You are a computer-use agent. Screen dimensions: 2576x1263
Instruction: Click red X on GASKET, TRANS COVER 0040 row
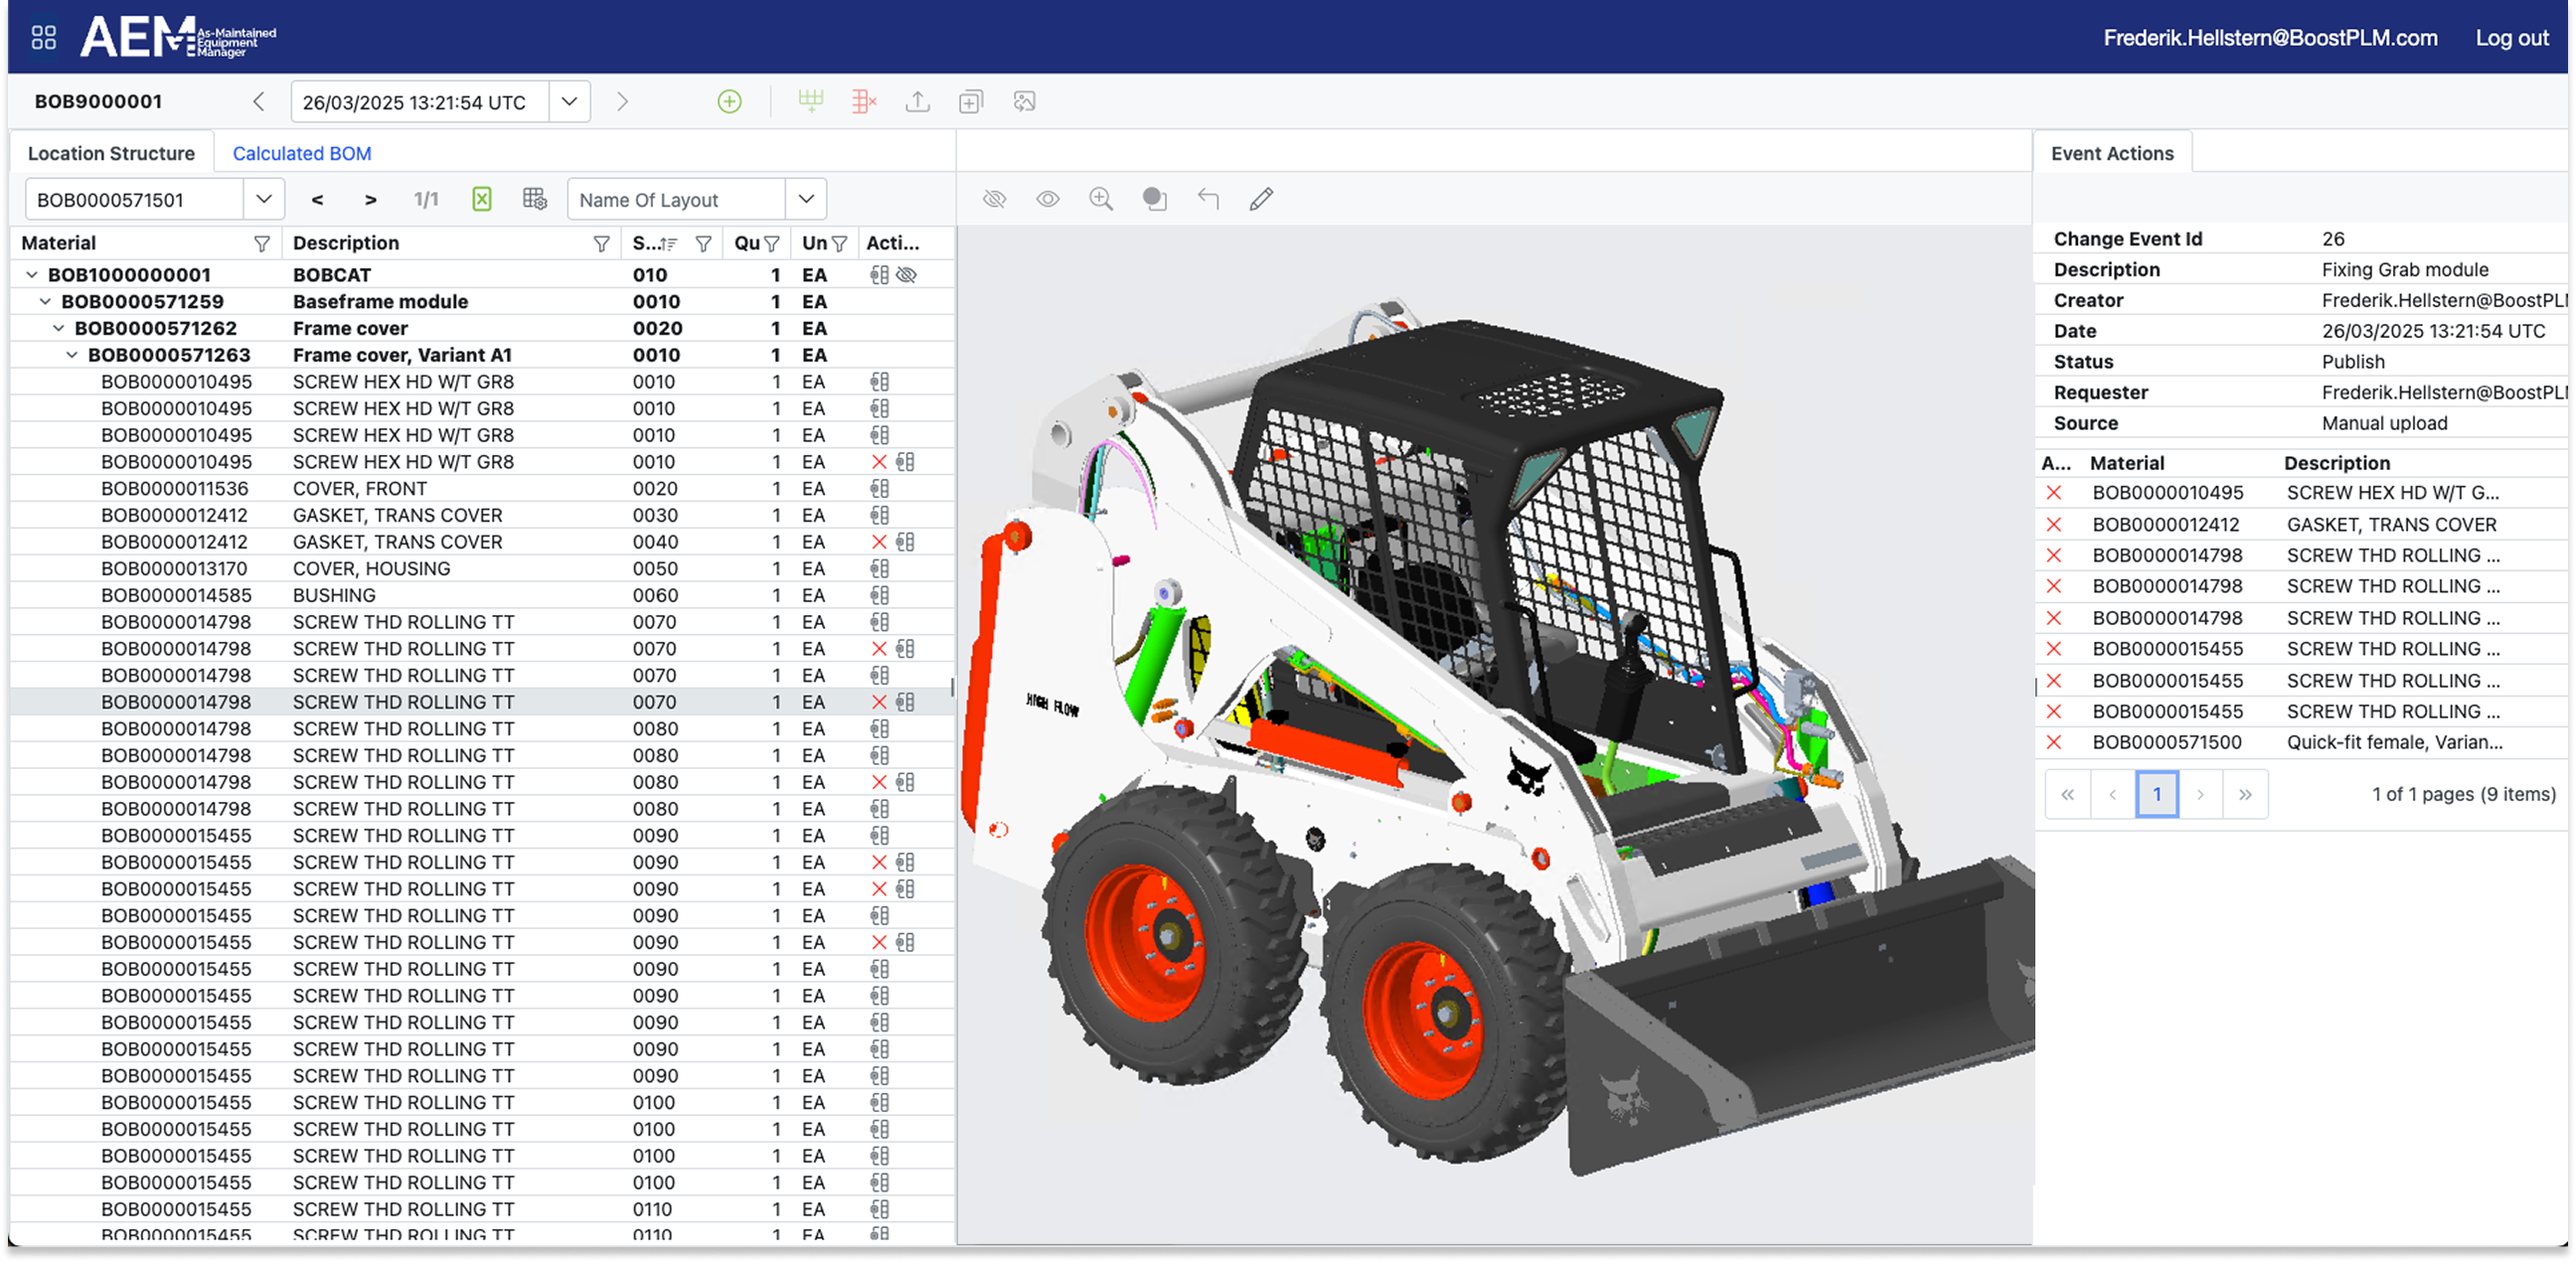(x=879, y=542)
